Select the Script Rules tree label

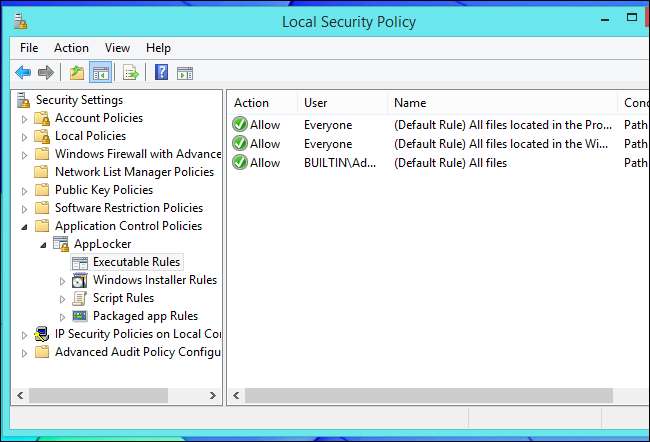[123, 298]
